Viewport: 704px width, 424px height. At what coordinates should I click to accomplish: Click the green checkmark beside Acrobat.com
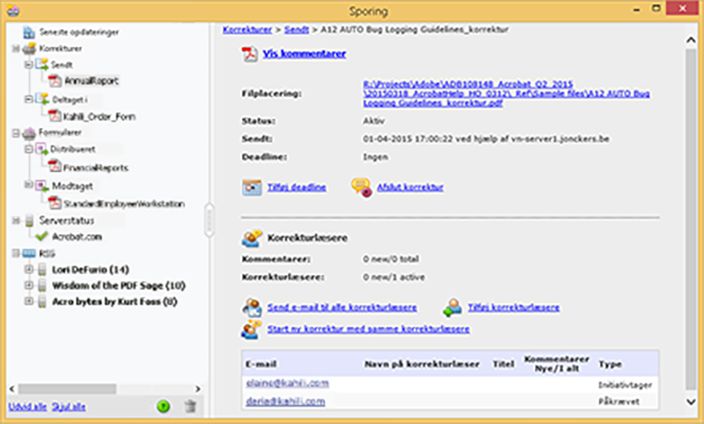42,236
